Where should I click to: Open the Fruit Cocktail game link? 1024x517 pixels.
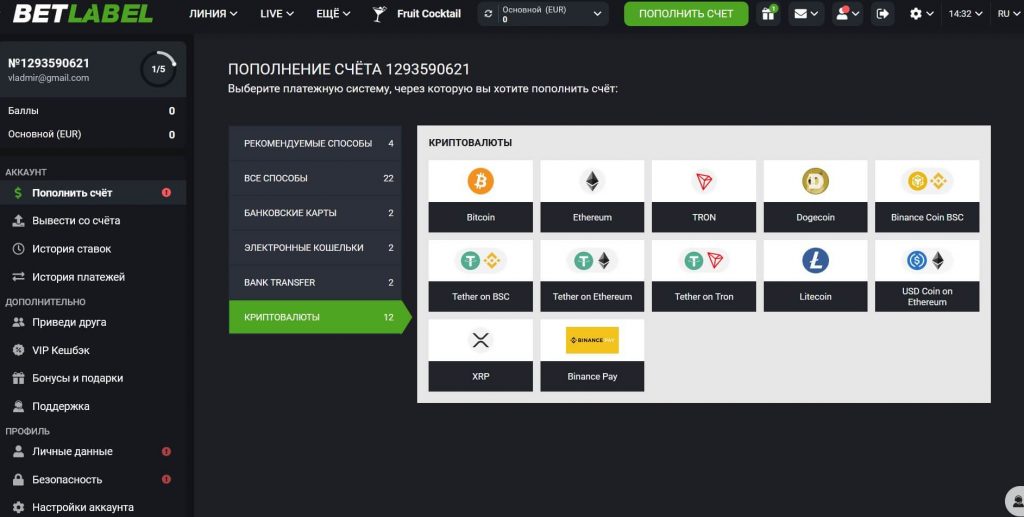point(428,14)
